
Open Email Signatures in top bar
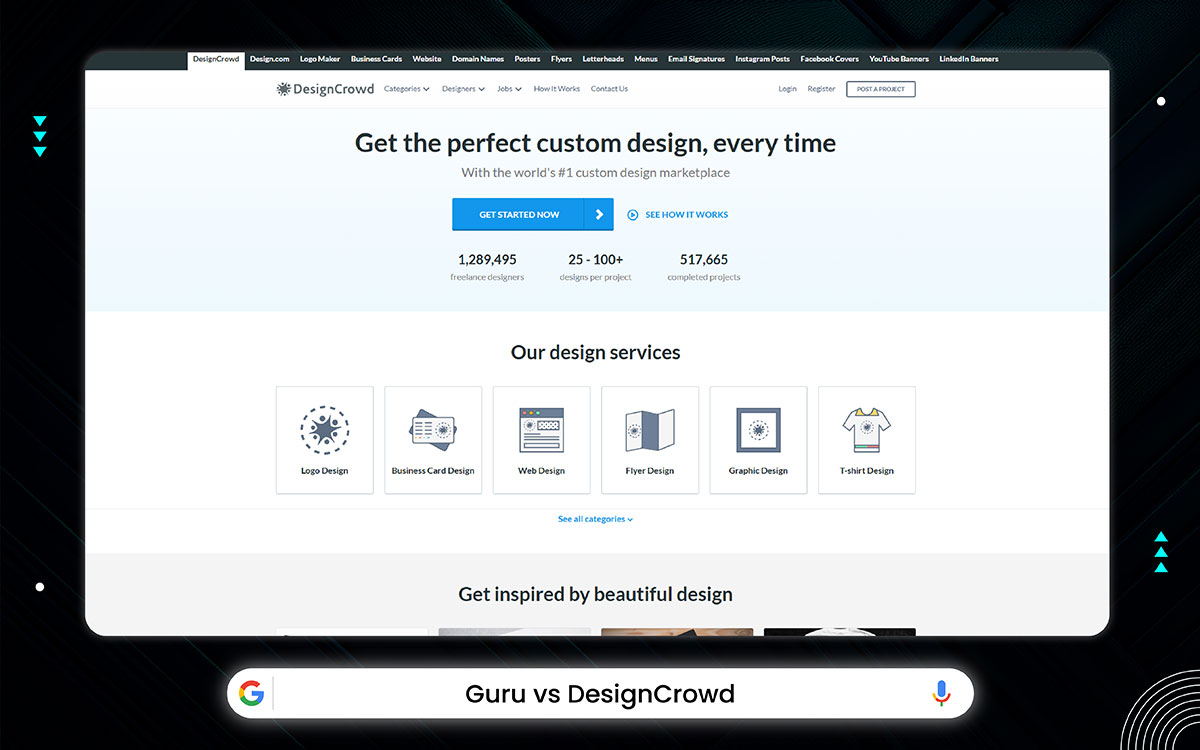tap(697, 59)
